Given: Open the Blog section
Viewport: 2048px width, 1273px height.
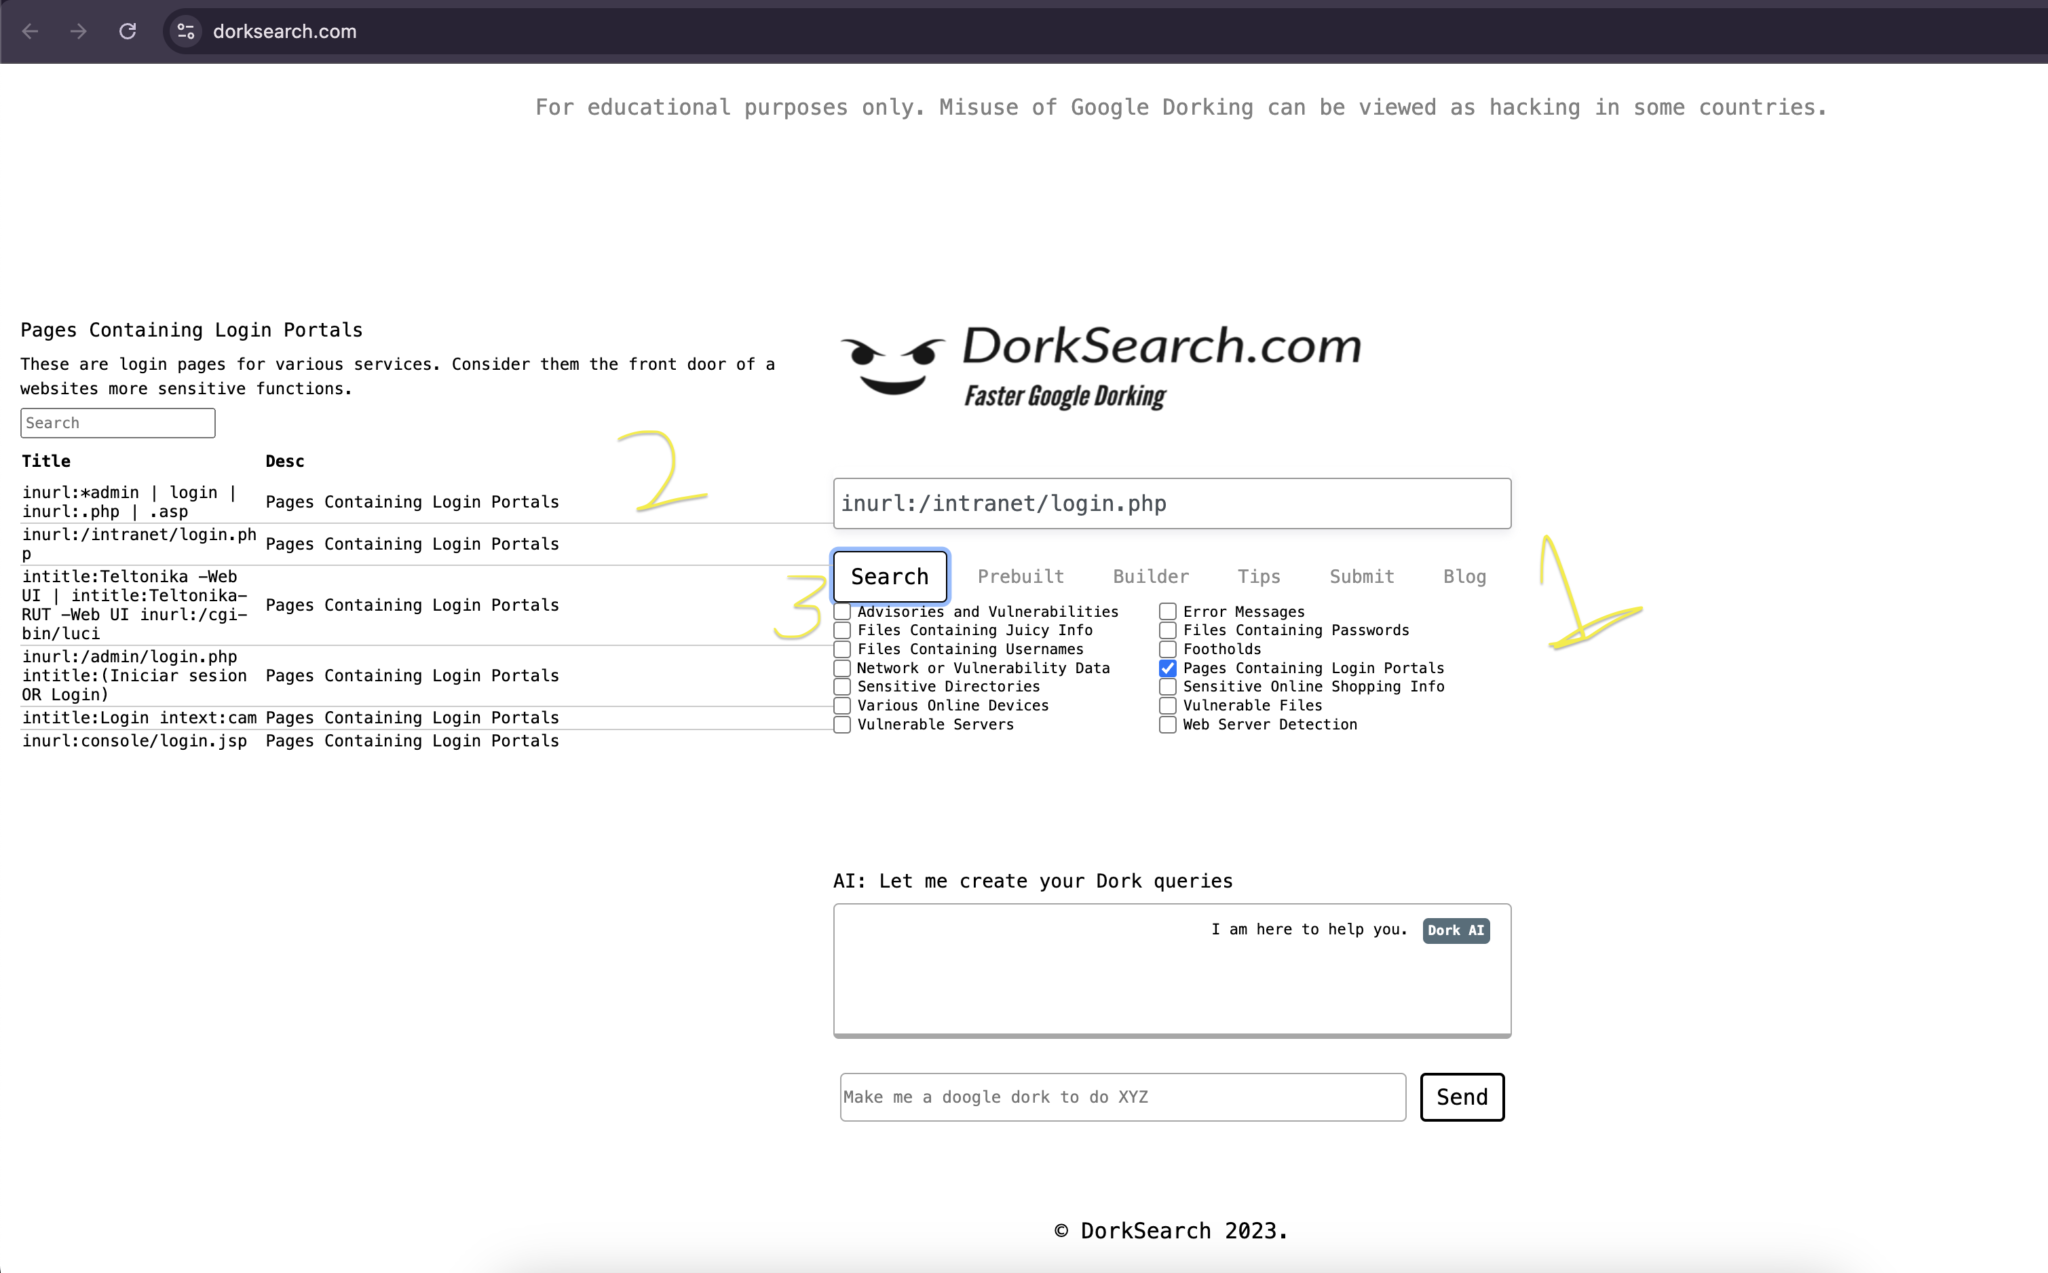Looking at the screenshot, I should click(1464, 576).
